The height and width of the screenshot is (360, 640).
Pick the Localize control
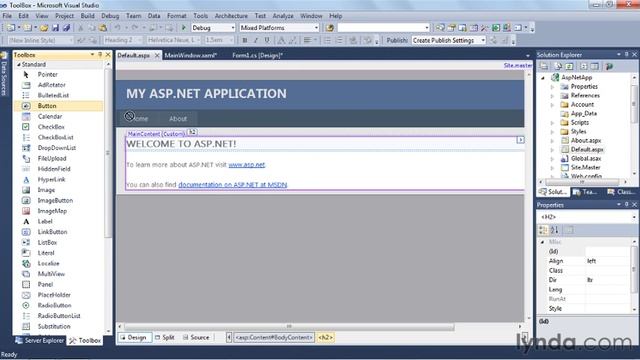tap(48, 263)
